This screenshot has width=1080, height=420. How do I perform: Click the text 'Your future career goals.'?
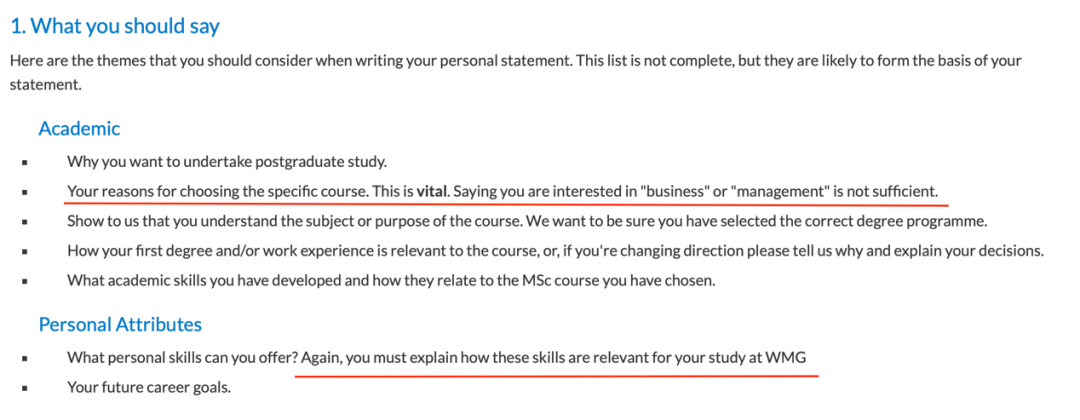coord(149,387)
